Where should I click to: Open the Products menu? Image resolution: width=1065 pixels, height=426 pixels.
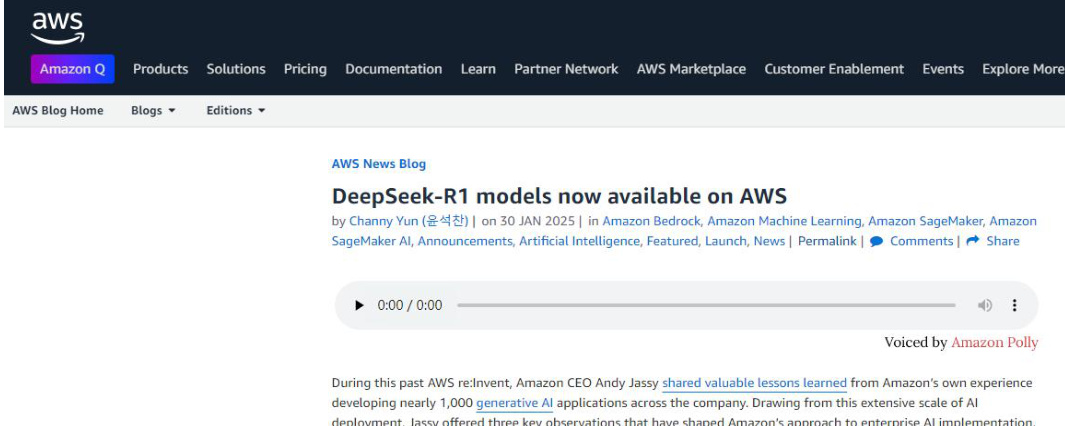[x=160, y=69]
